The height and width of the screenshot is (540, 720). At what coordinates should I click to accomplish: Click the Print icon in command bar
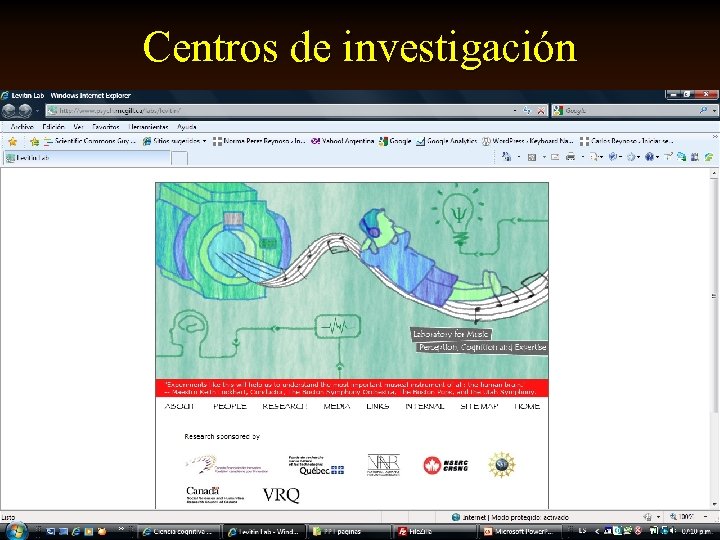(x=571, y=157)
